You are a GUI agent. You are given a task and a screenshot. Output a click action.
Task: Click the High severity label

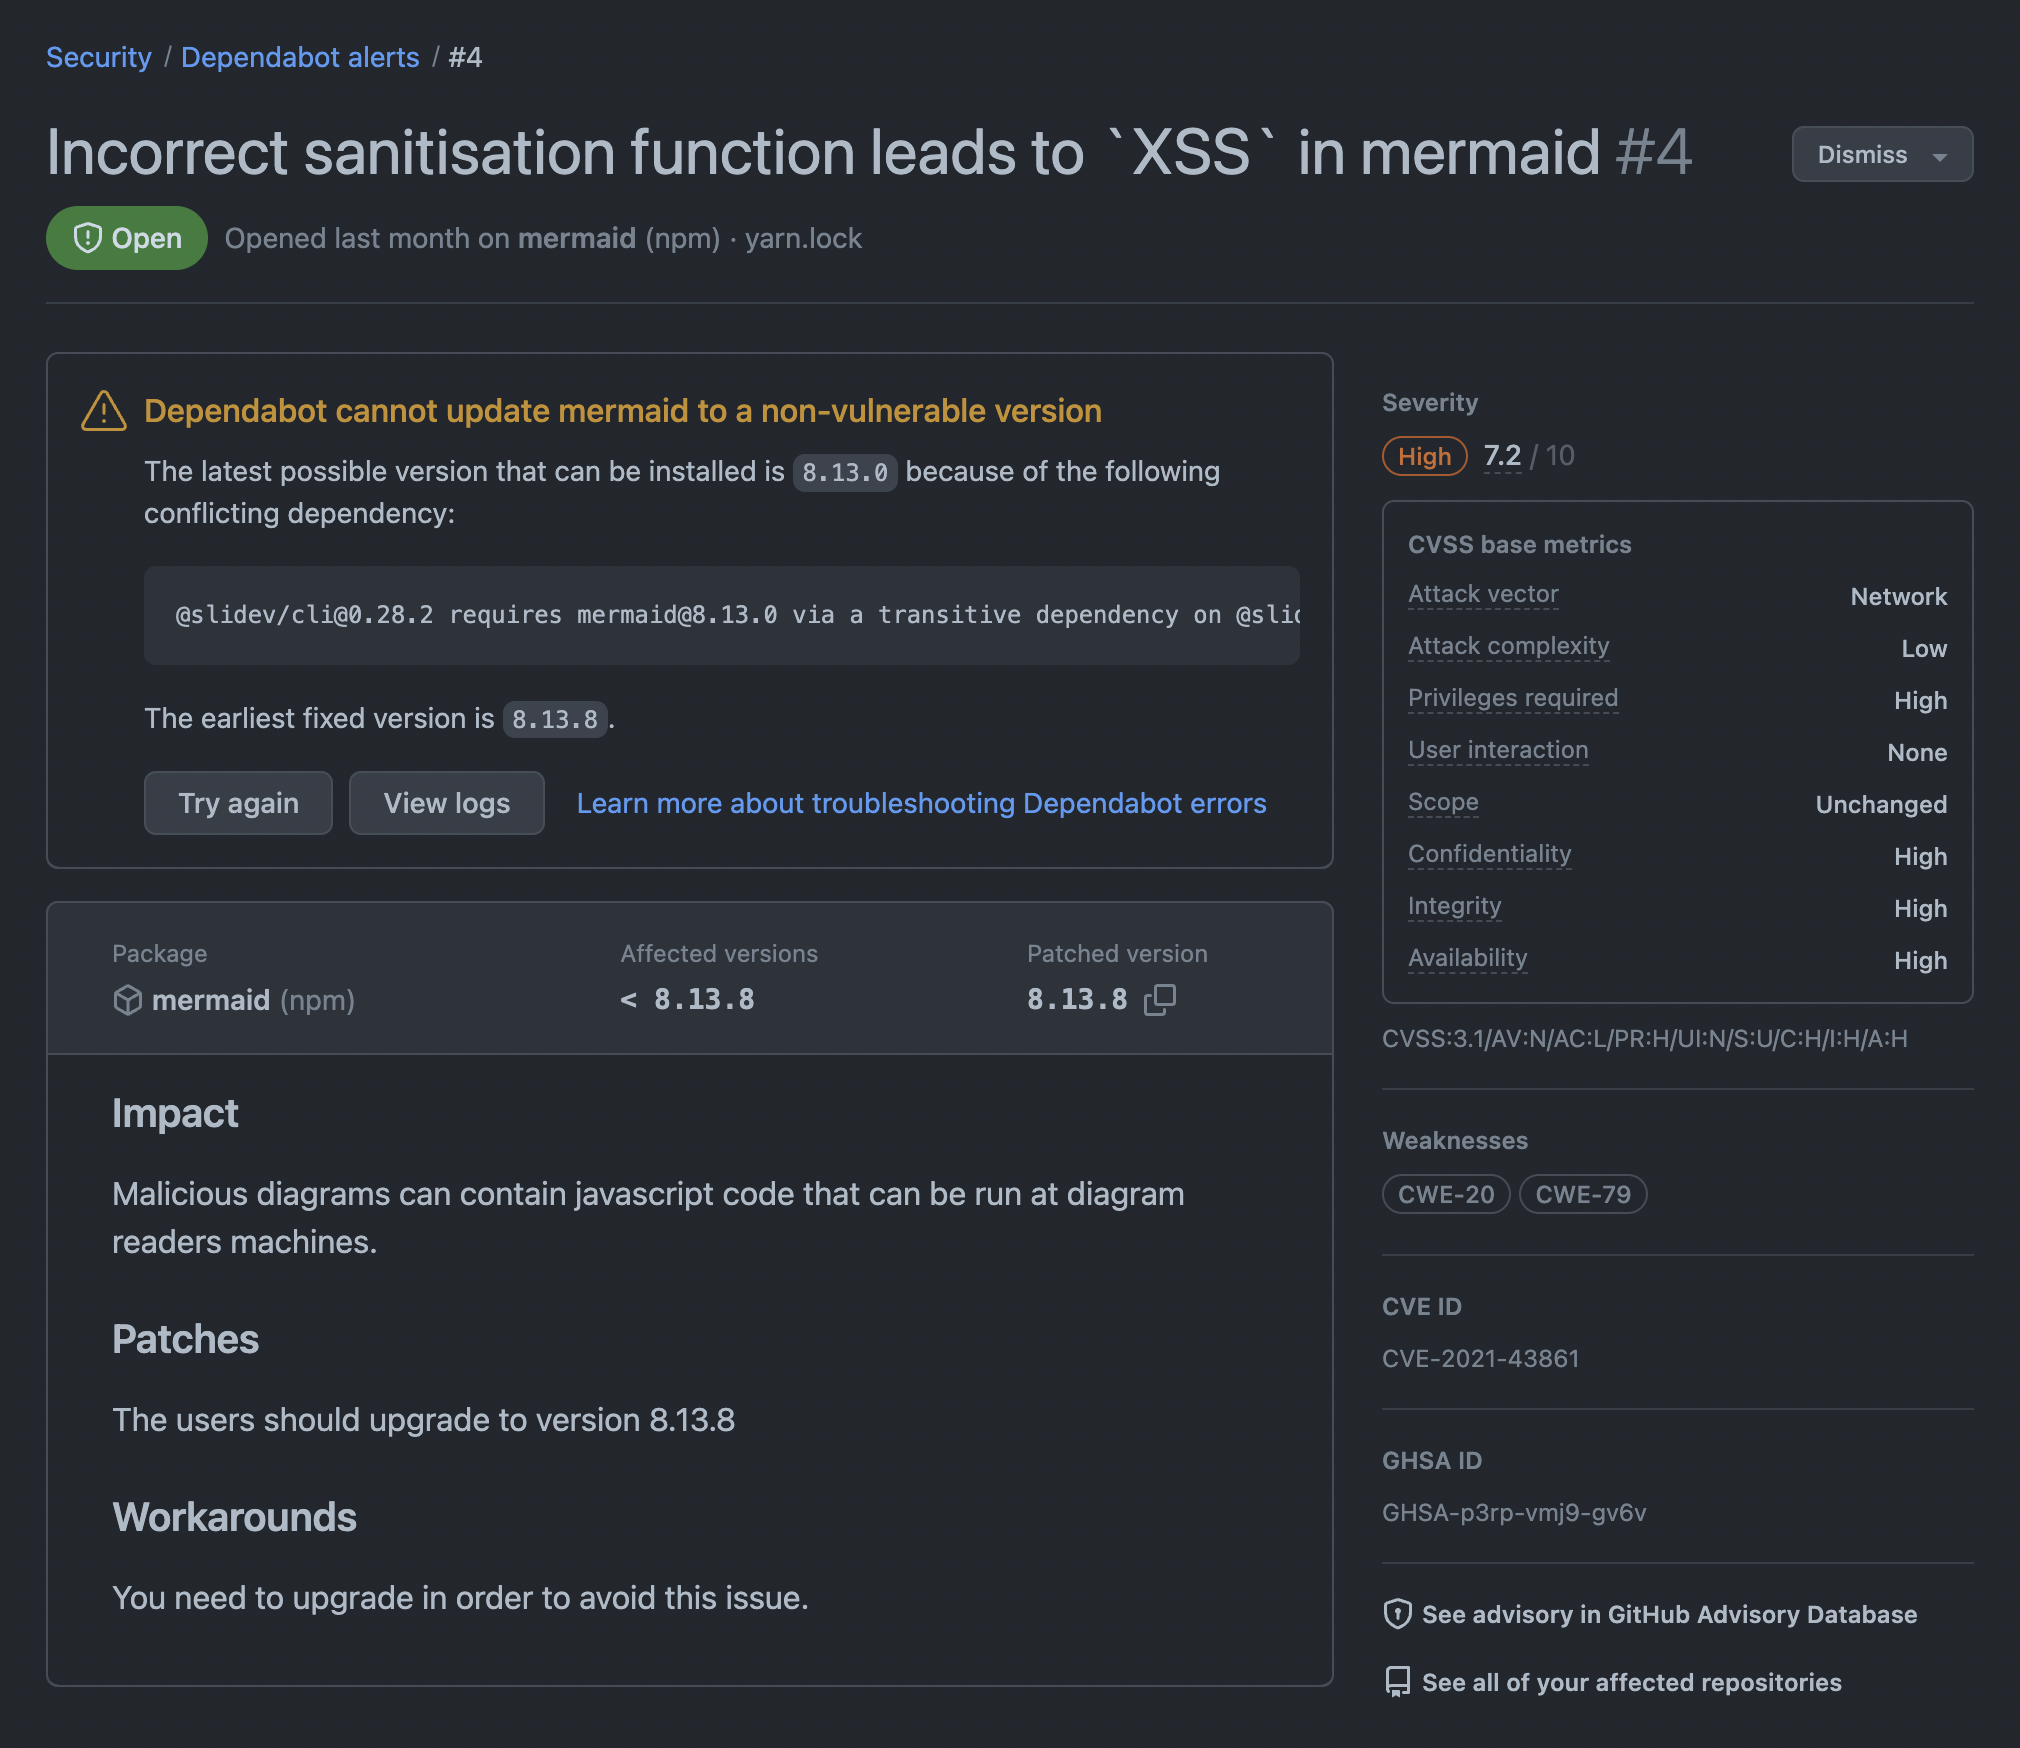point(1424,456)
